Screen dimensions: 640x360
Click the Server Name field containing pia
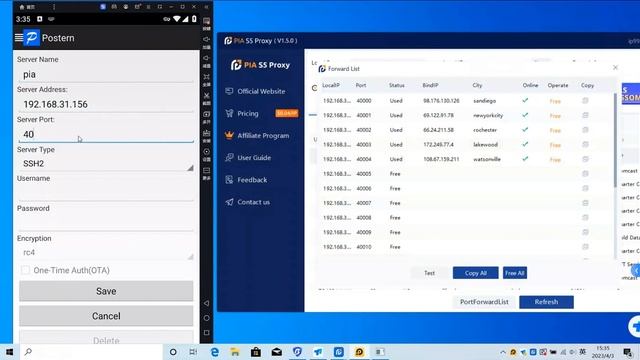pos(106,74)
